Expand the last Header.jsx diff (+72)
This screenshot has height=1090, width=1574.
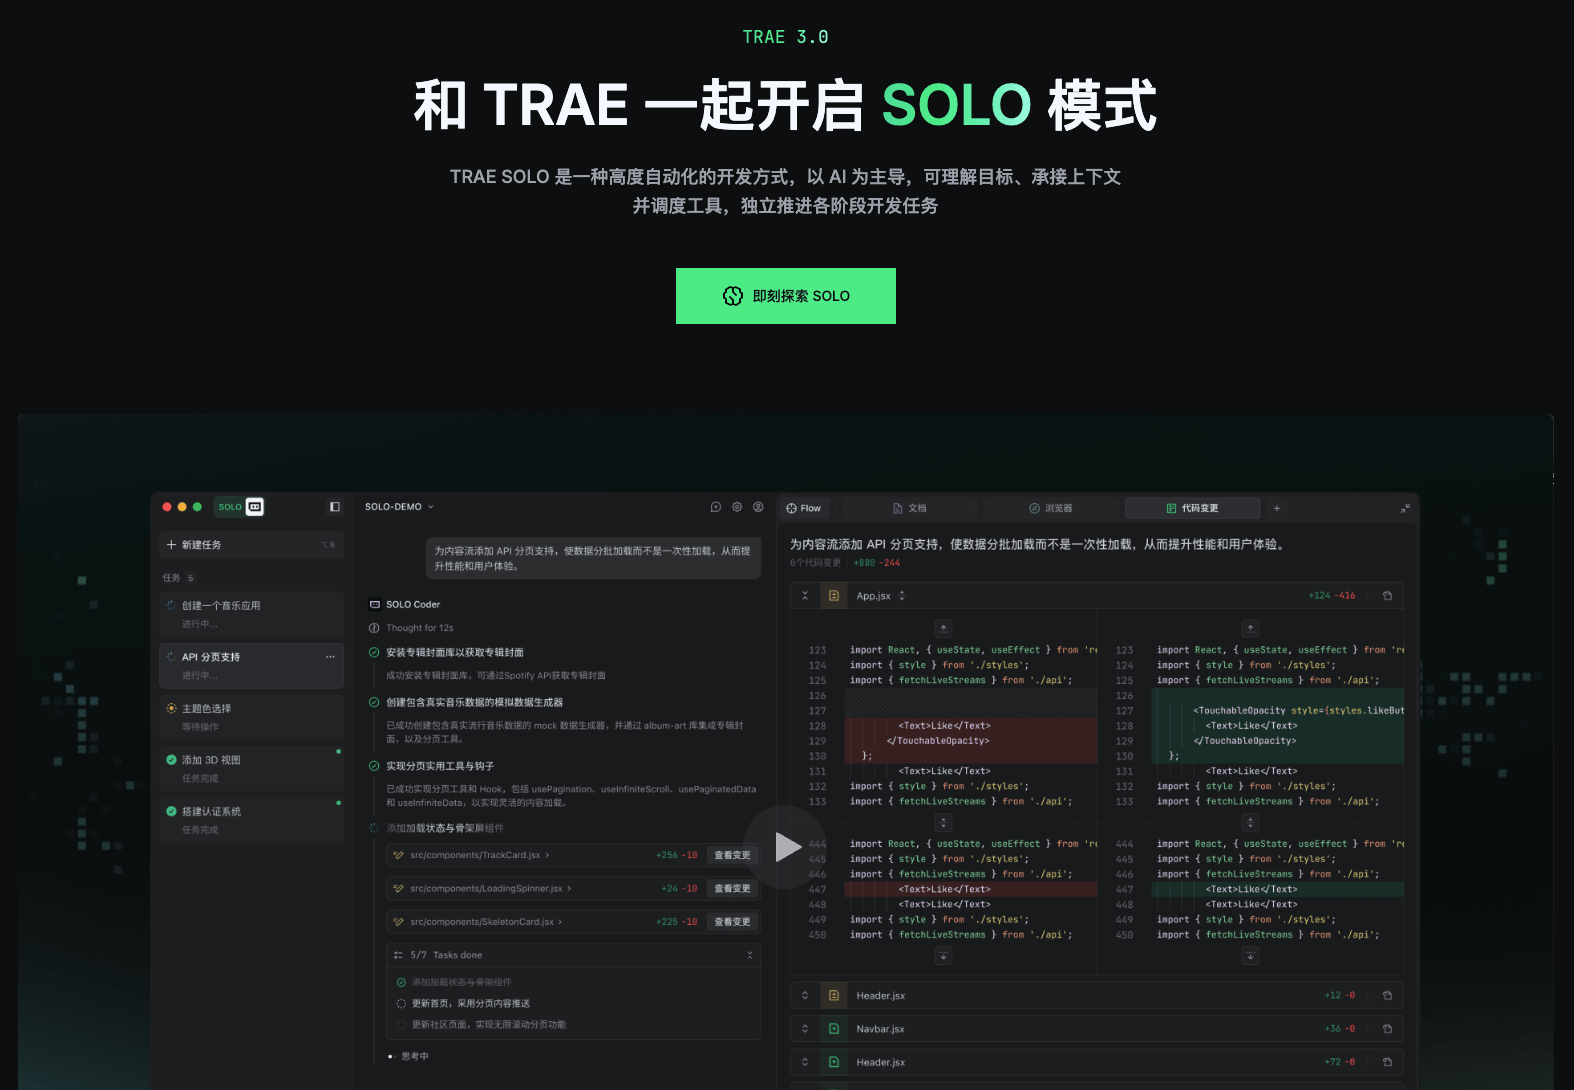coord(805,1062)
